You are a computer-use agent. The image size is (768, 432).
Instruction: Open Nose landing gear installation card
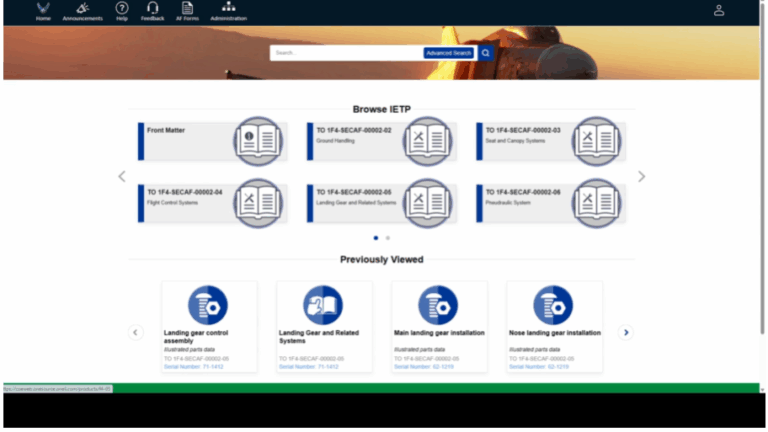554,327
